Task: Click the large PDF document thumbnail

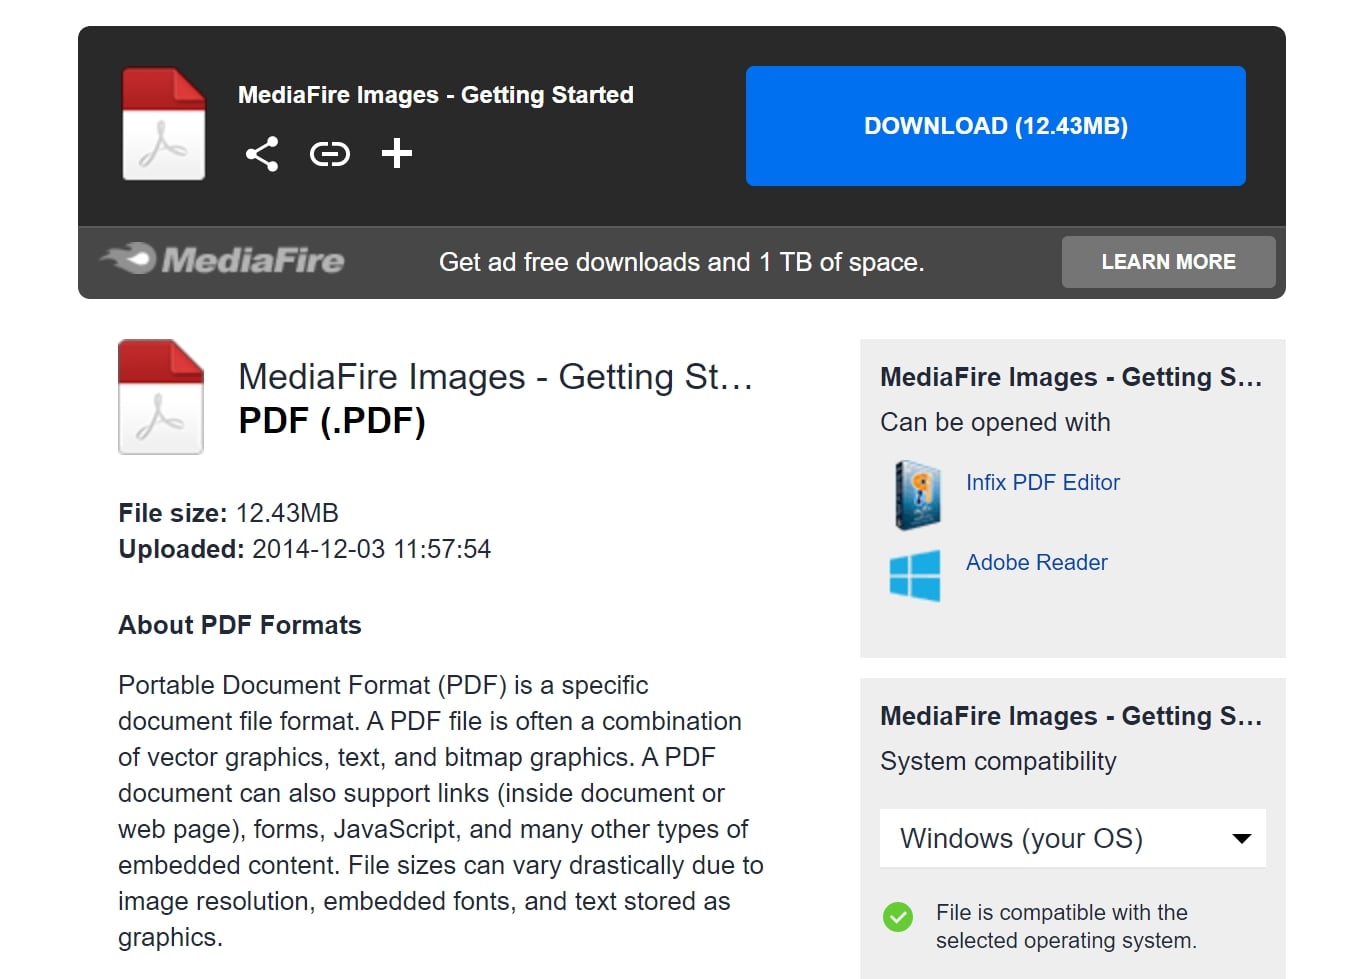Action: (160, 397)
